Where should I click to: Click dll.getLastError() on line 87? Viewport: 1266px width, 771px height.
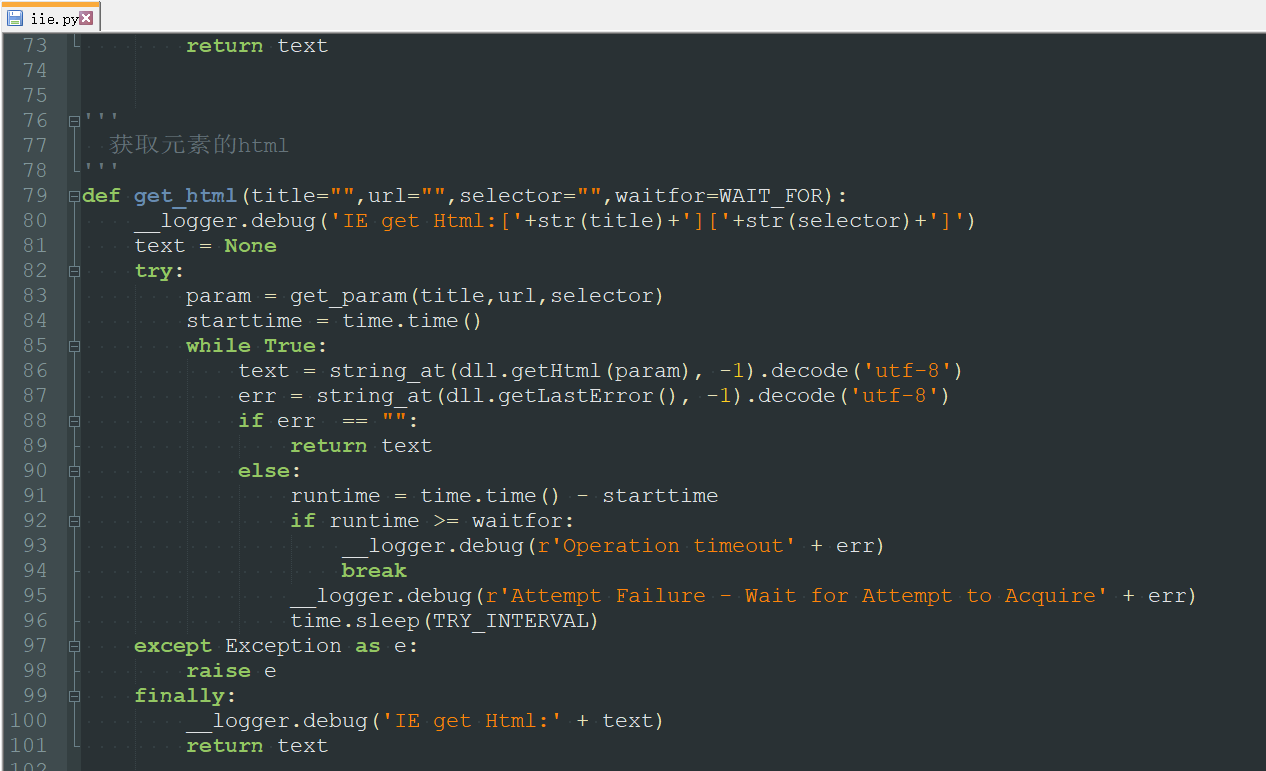[569, 396]
